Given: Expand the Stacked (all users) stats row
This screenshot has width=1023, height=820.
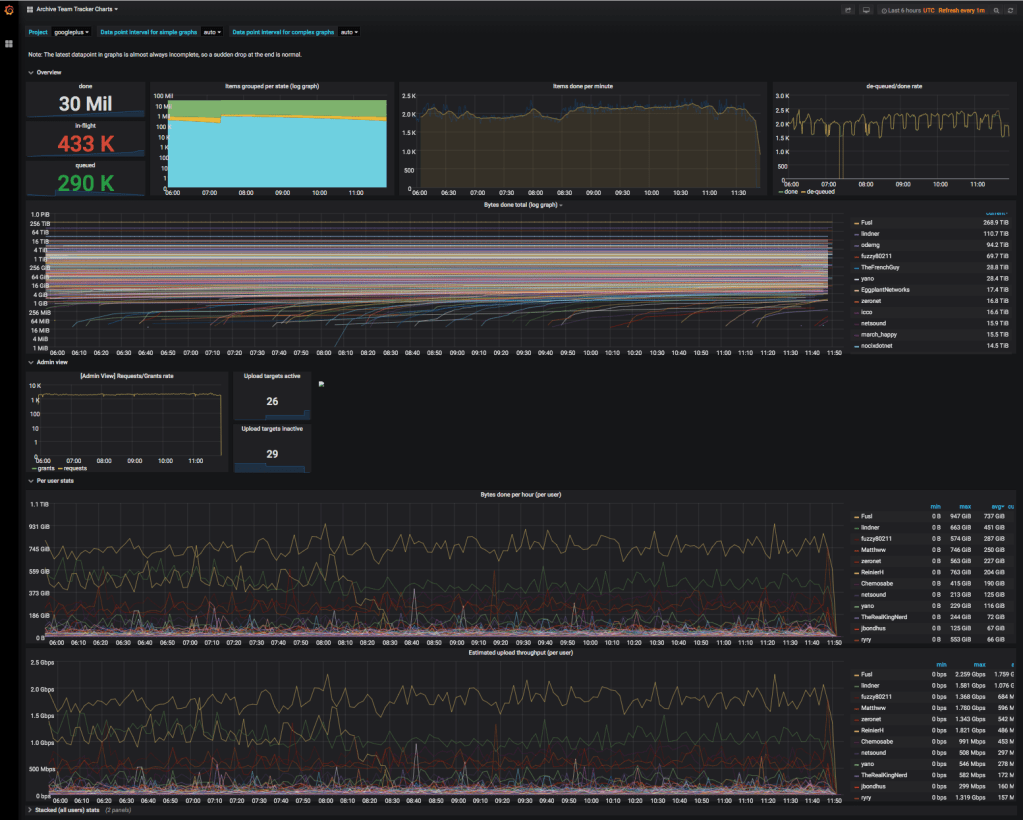Looking at the screenshot, I should pos(66,809).
